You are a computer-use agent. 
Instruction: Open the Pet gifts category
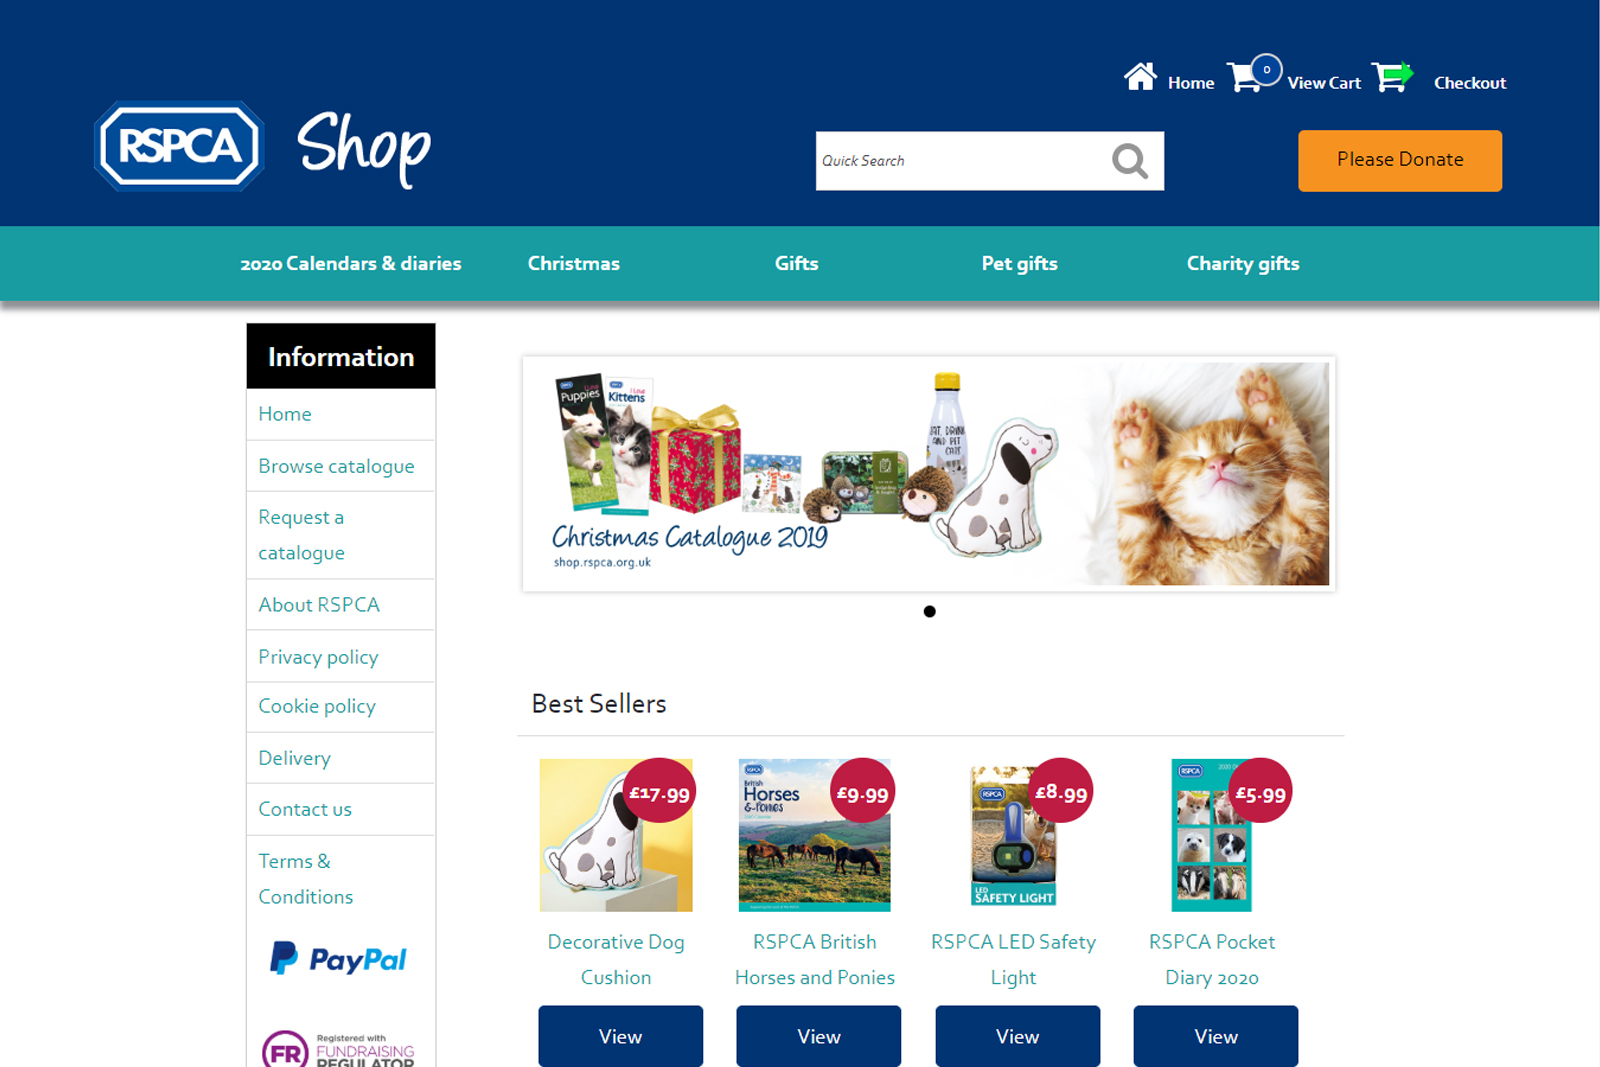(1019, 264)
